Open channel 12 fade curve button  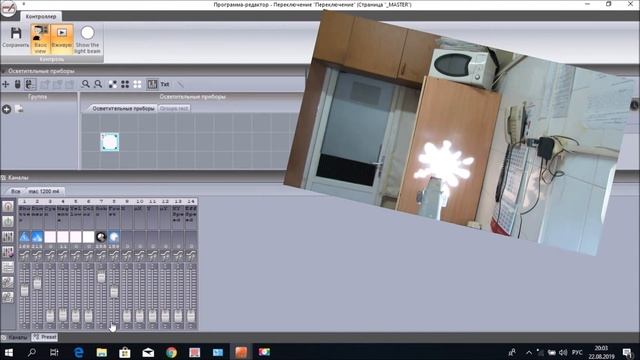[x=165, y=255]
